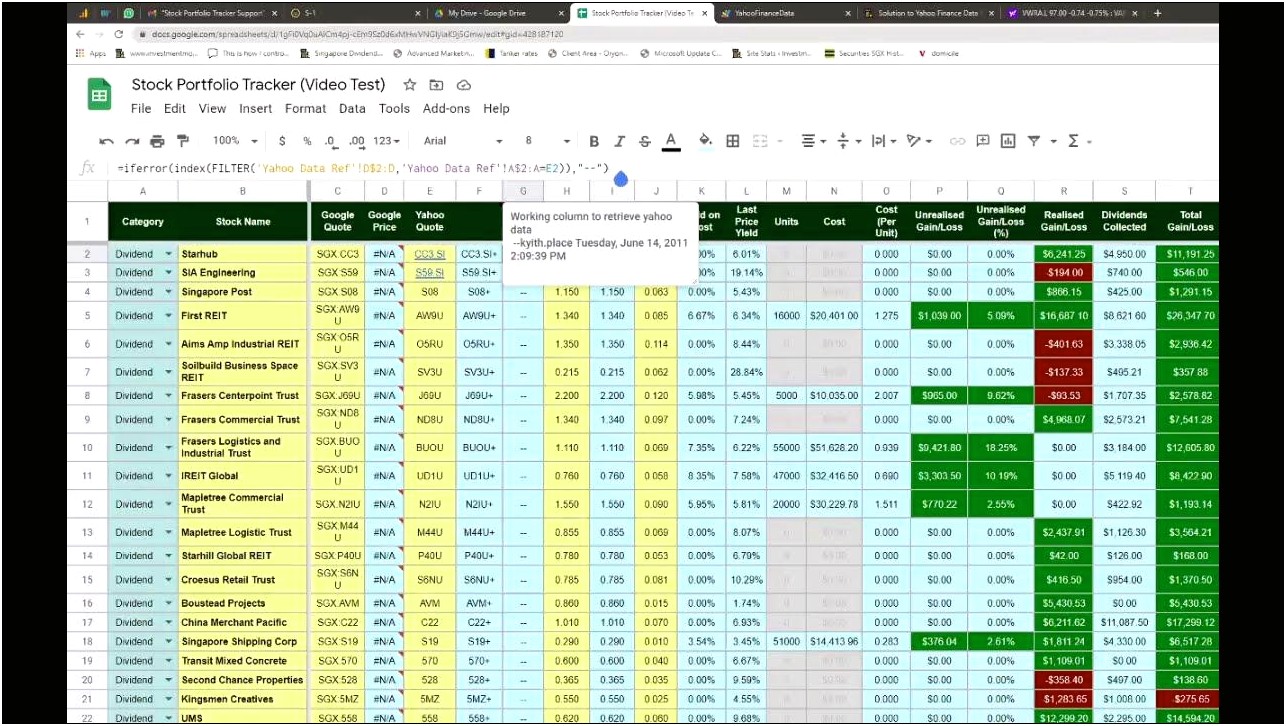Open the text color picker
The width and height of the screenshot is (1286, 726).
pyautogui.click(x=671, y=141)
